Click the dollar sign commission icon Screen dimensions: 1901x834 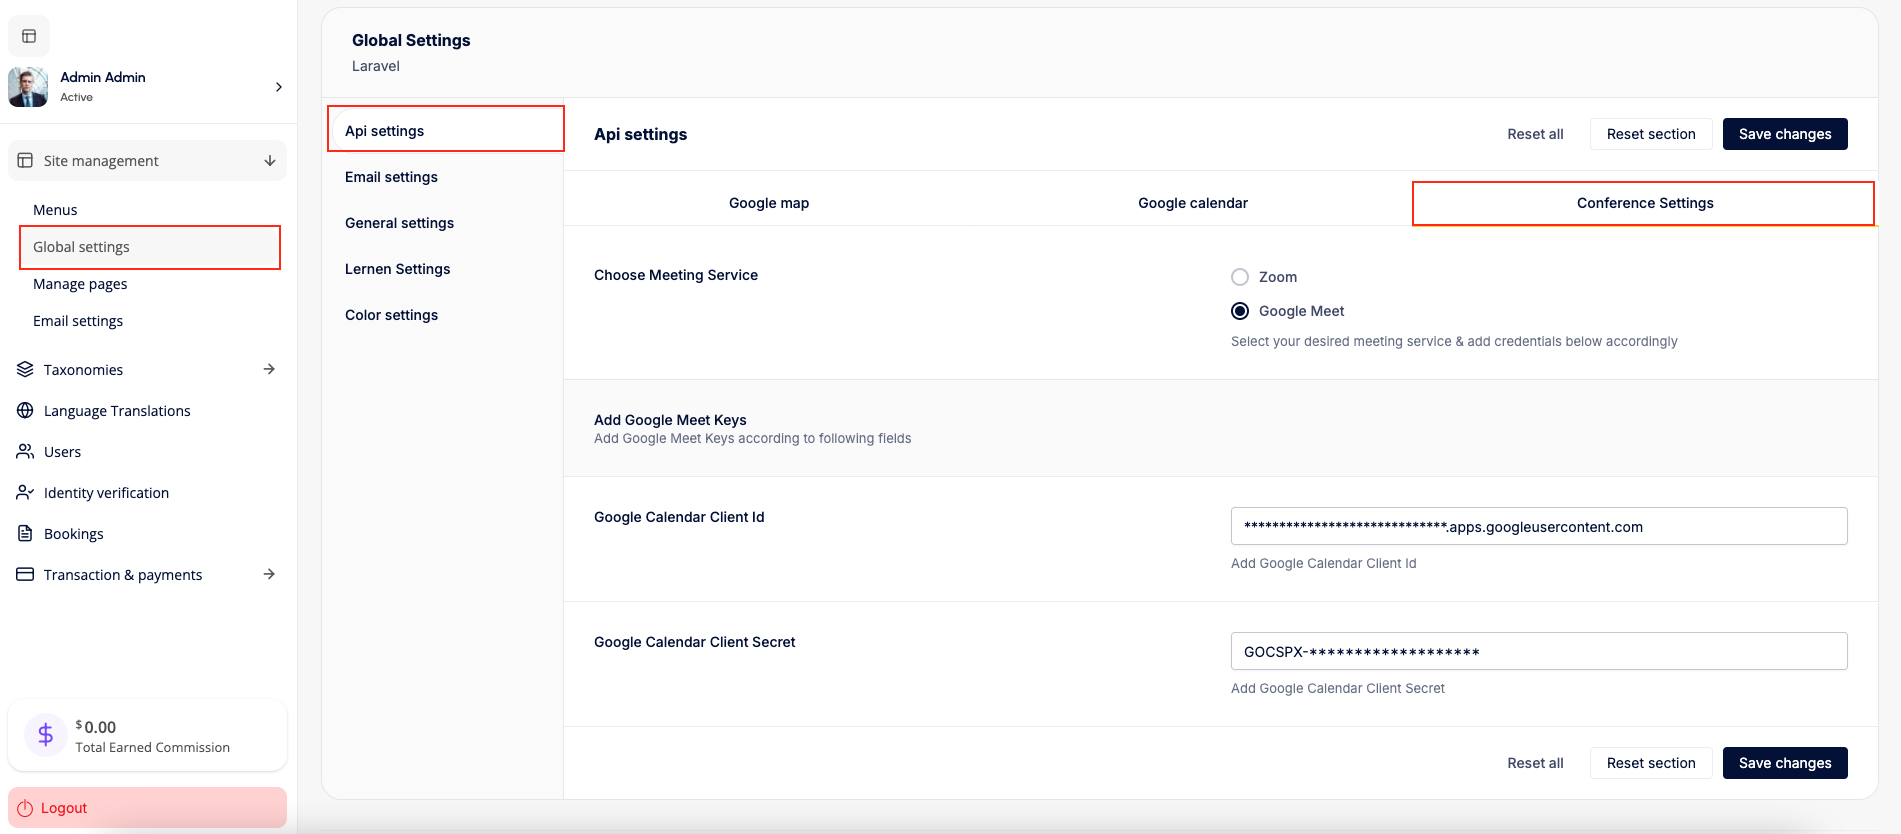point(45,736)
